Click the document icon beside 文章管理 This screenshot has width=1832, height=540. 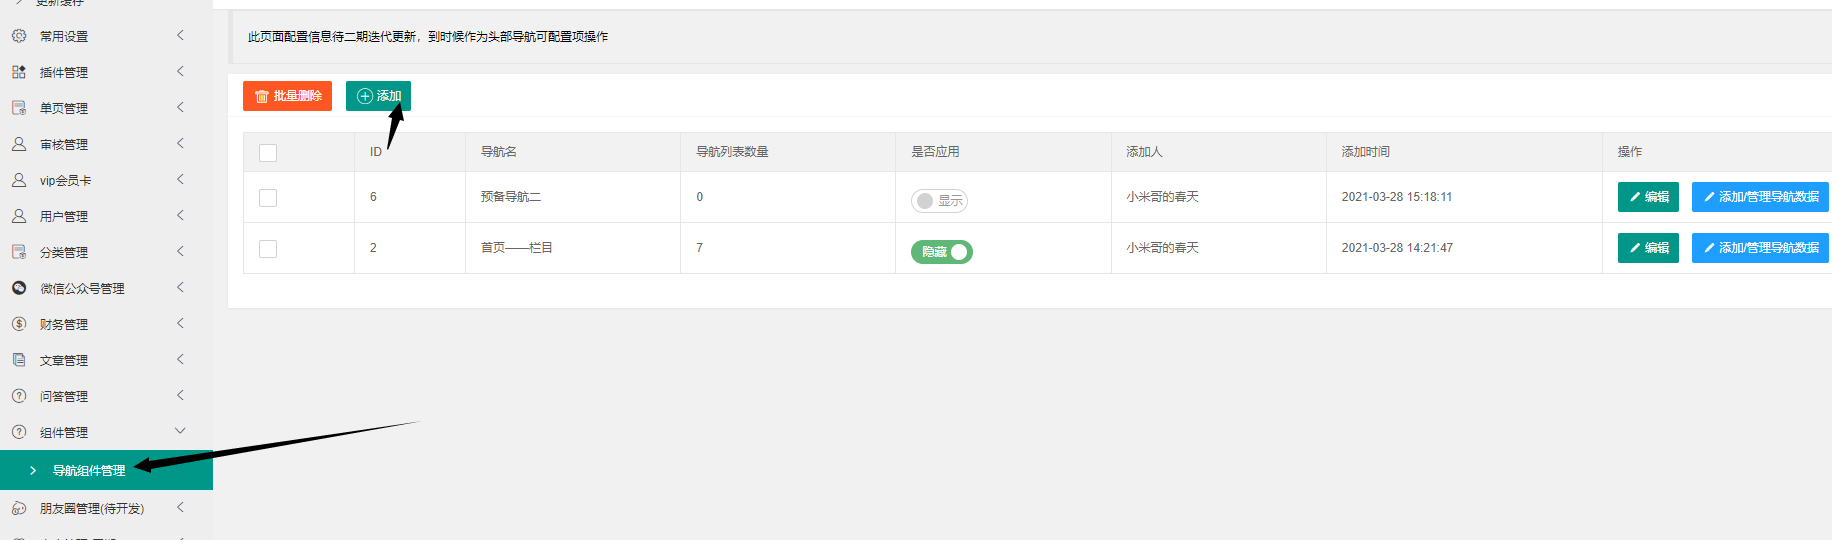coord(19,360)
